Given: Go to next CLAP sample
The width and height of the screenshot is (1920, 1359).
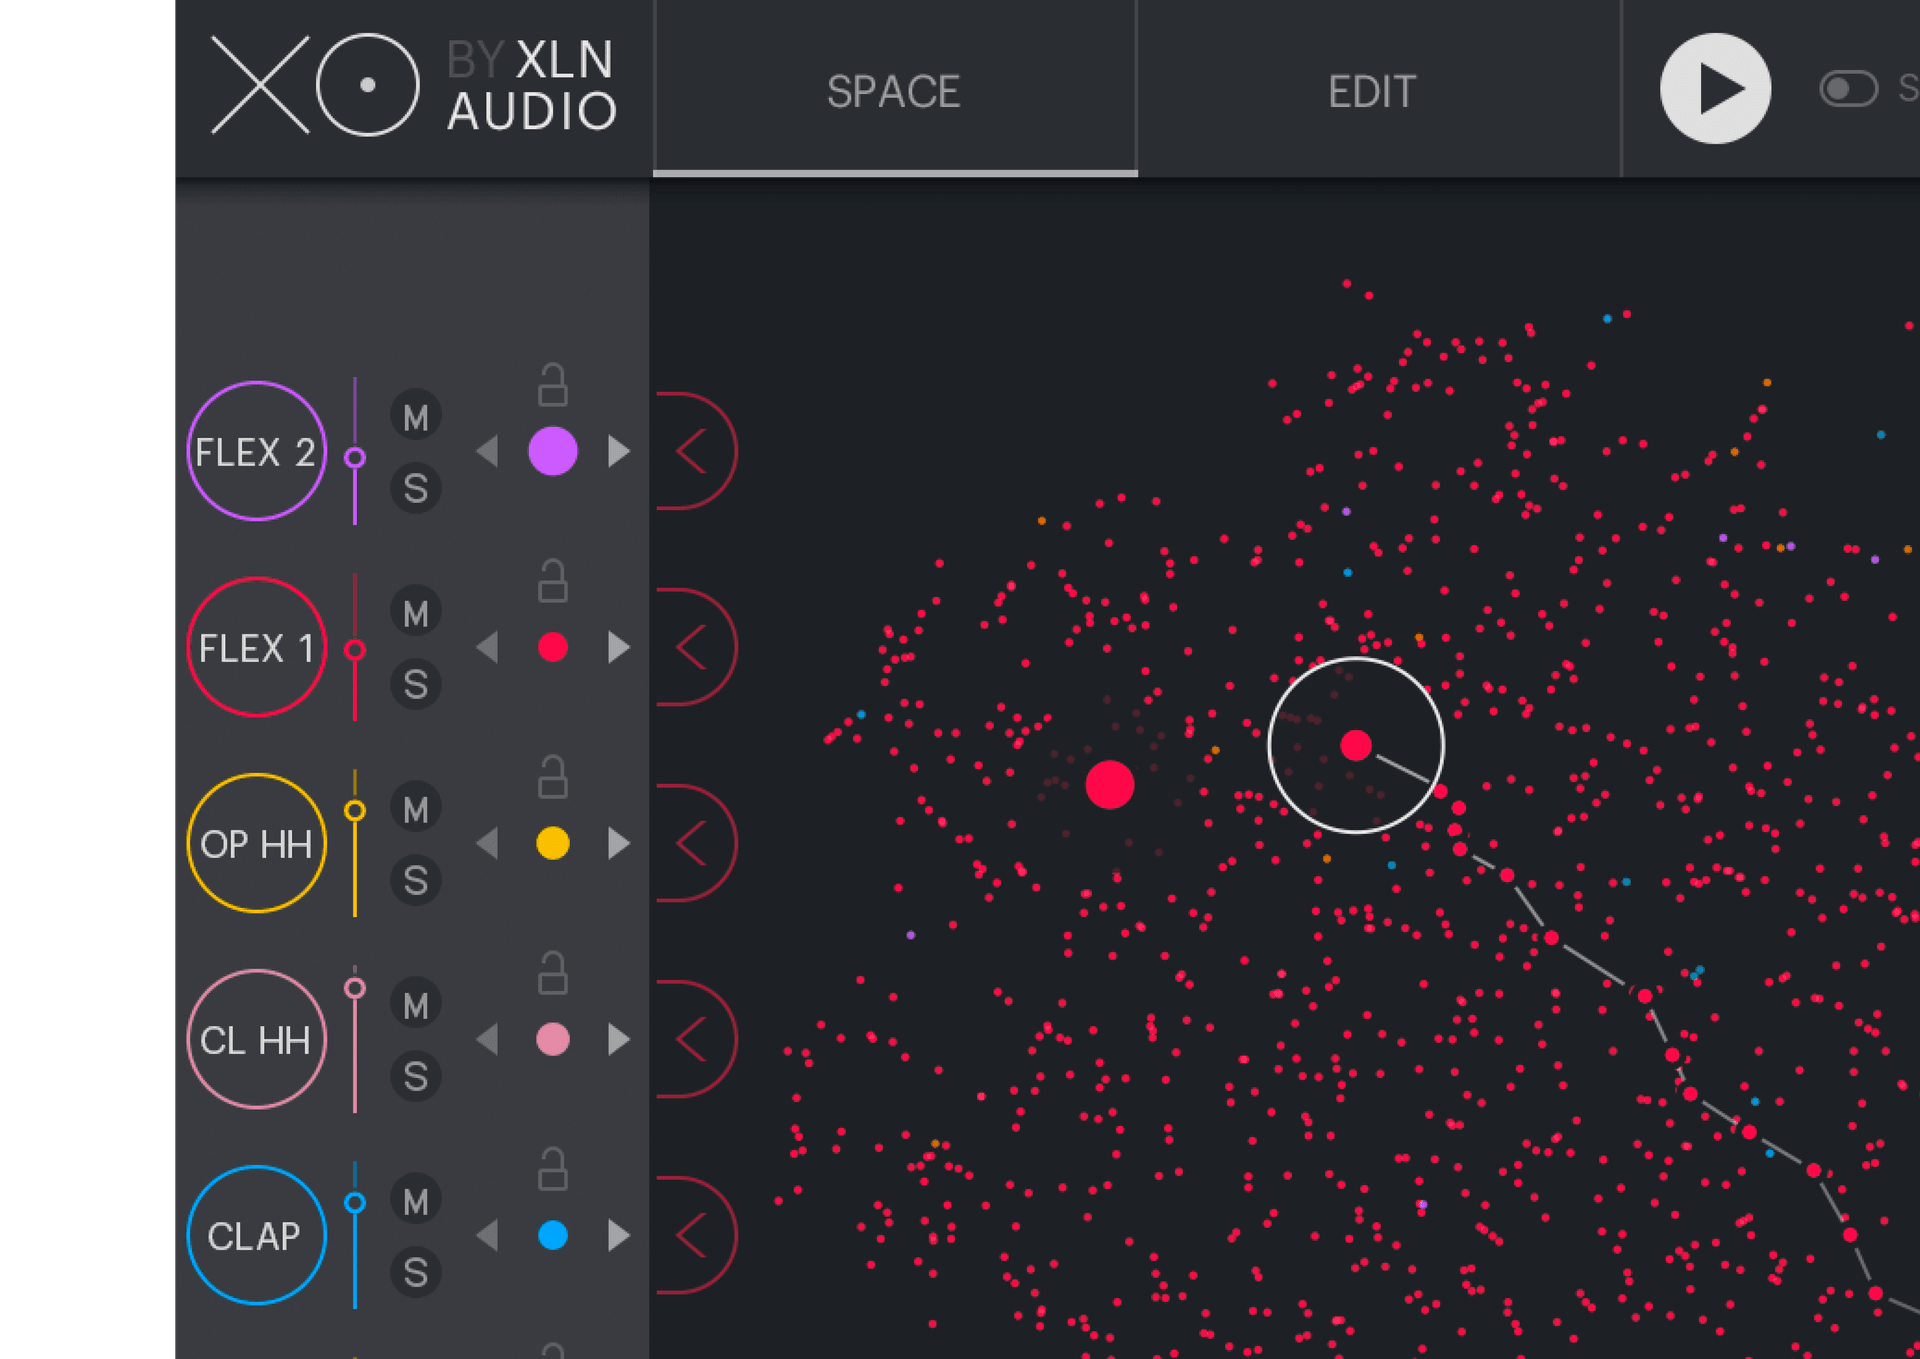Looking at the screenshot, I should coord(619,1235).
